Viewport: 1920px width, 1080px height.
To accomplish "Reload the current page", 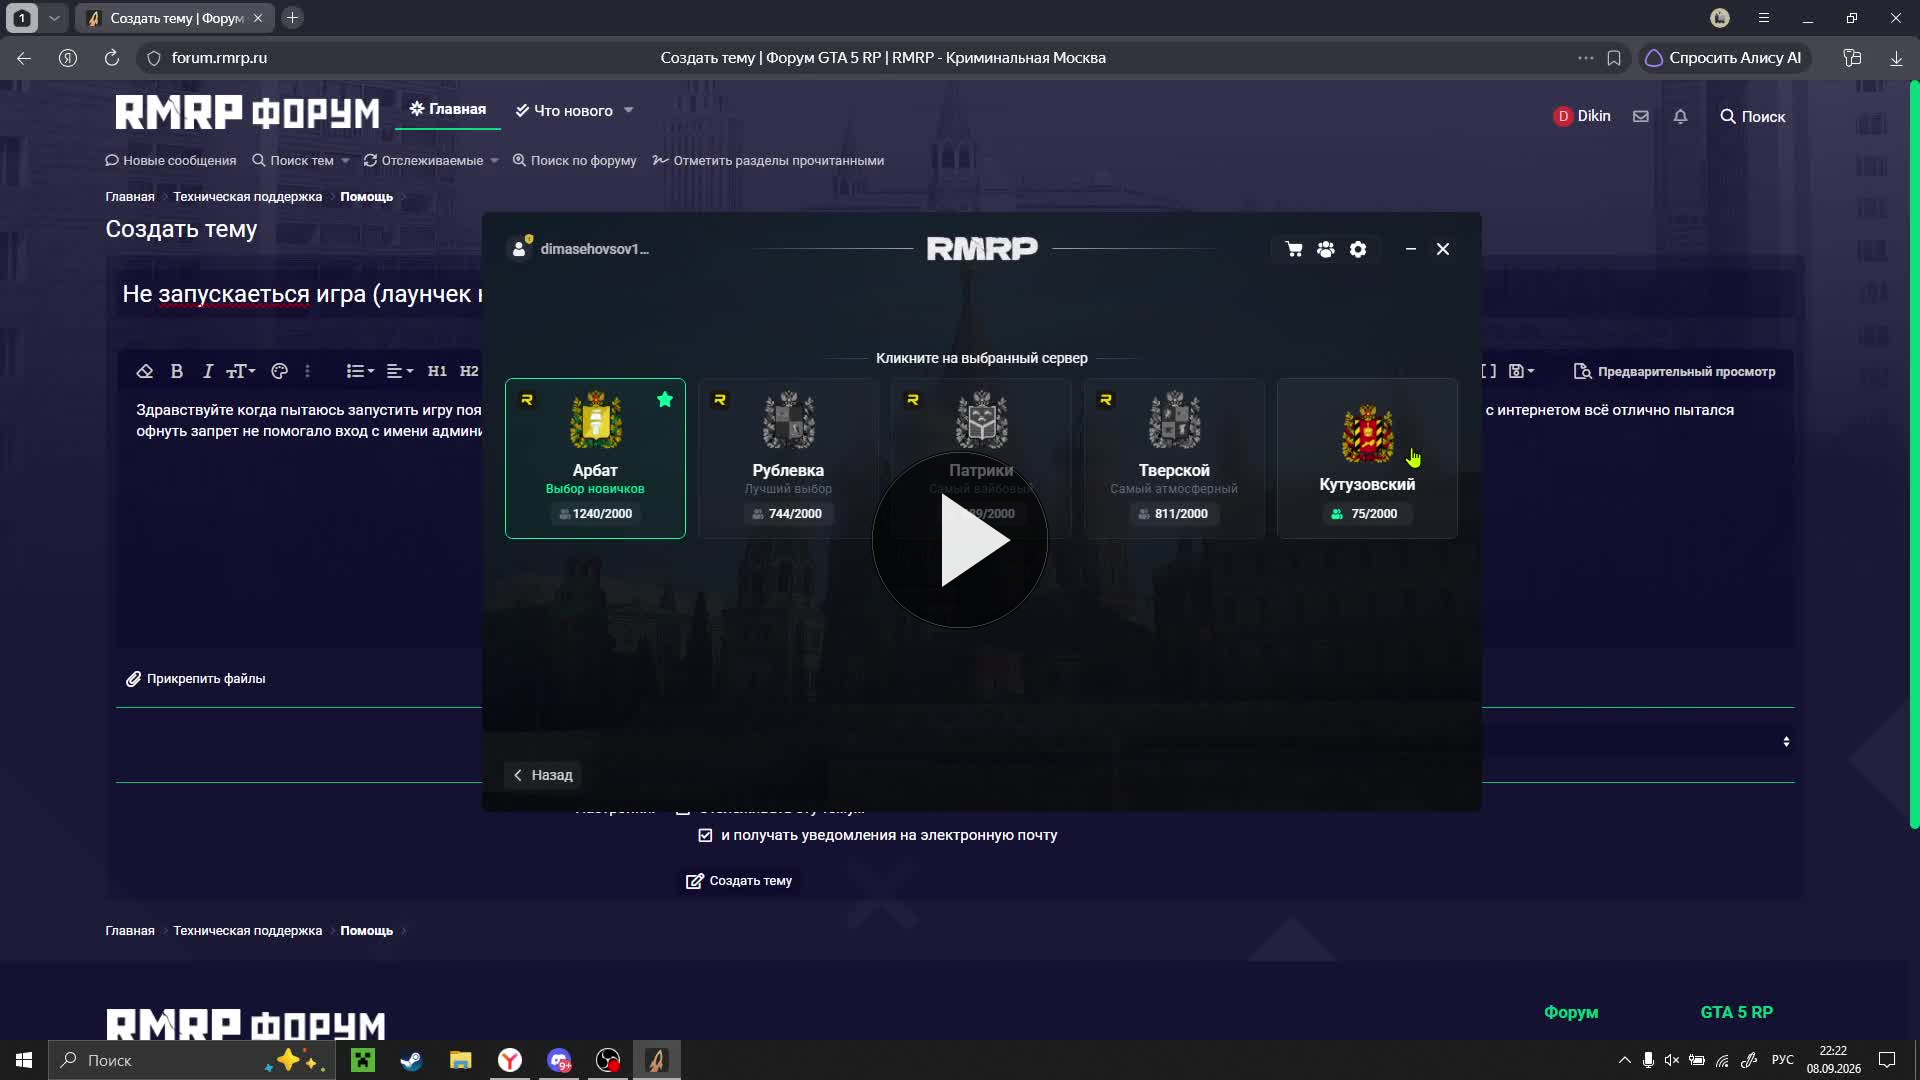I will (x=112, y=58).
